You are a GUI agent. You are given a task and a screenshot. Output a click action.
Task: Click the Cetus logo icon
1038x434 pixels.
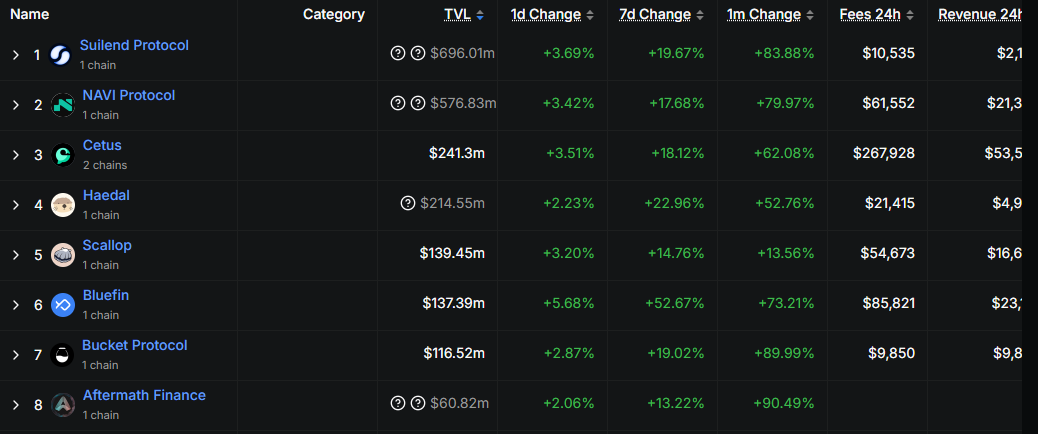(x=63, y=155)
